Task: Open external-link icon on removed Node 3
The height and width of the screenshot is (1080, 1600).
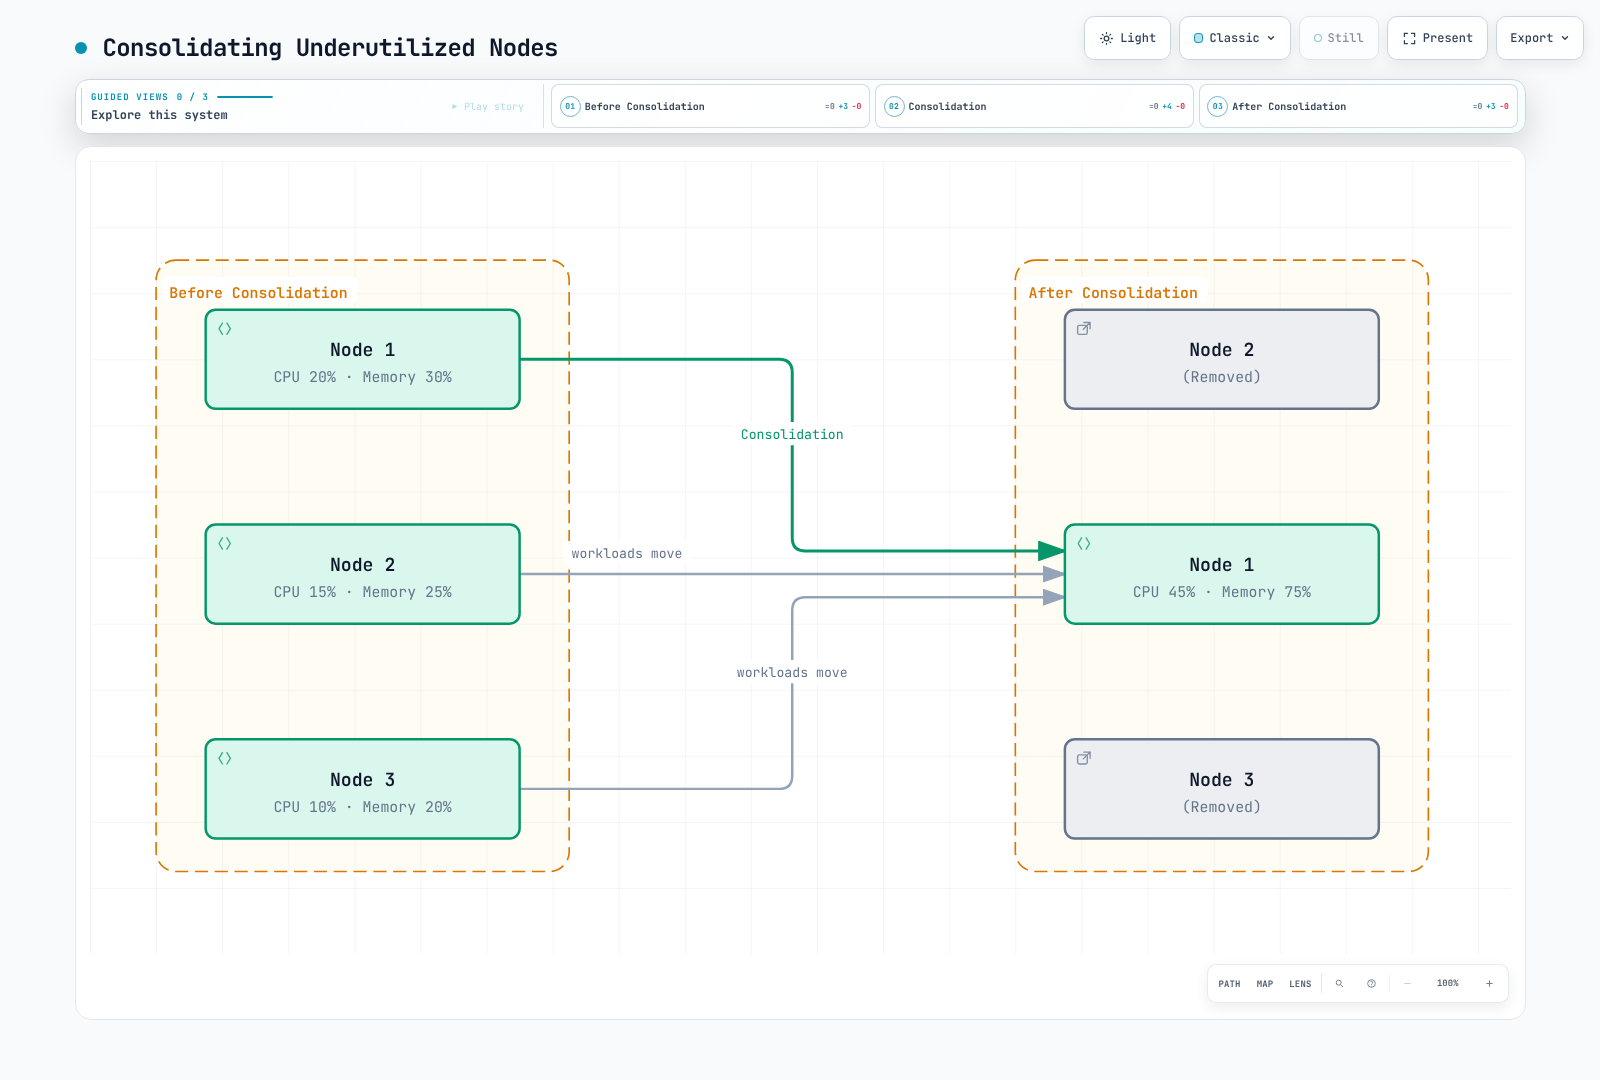Action: [1084, 759]
